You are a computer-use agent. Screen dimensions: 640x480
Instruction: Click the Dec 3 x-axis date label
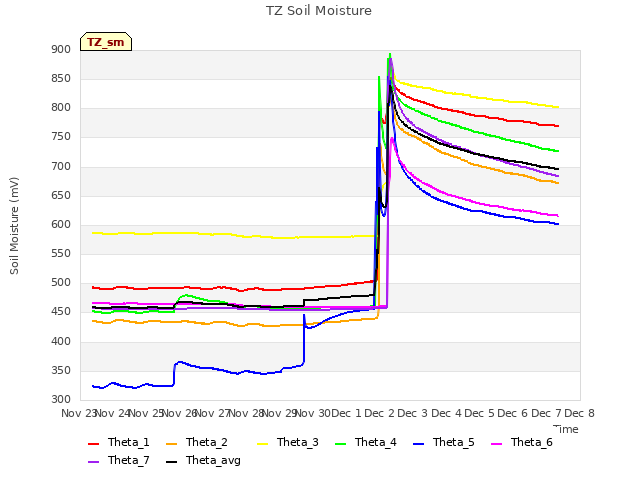pos(413,413)
